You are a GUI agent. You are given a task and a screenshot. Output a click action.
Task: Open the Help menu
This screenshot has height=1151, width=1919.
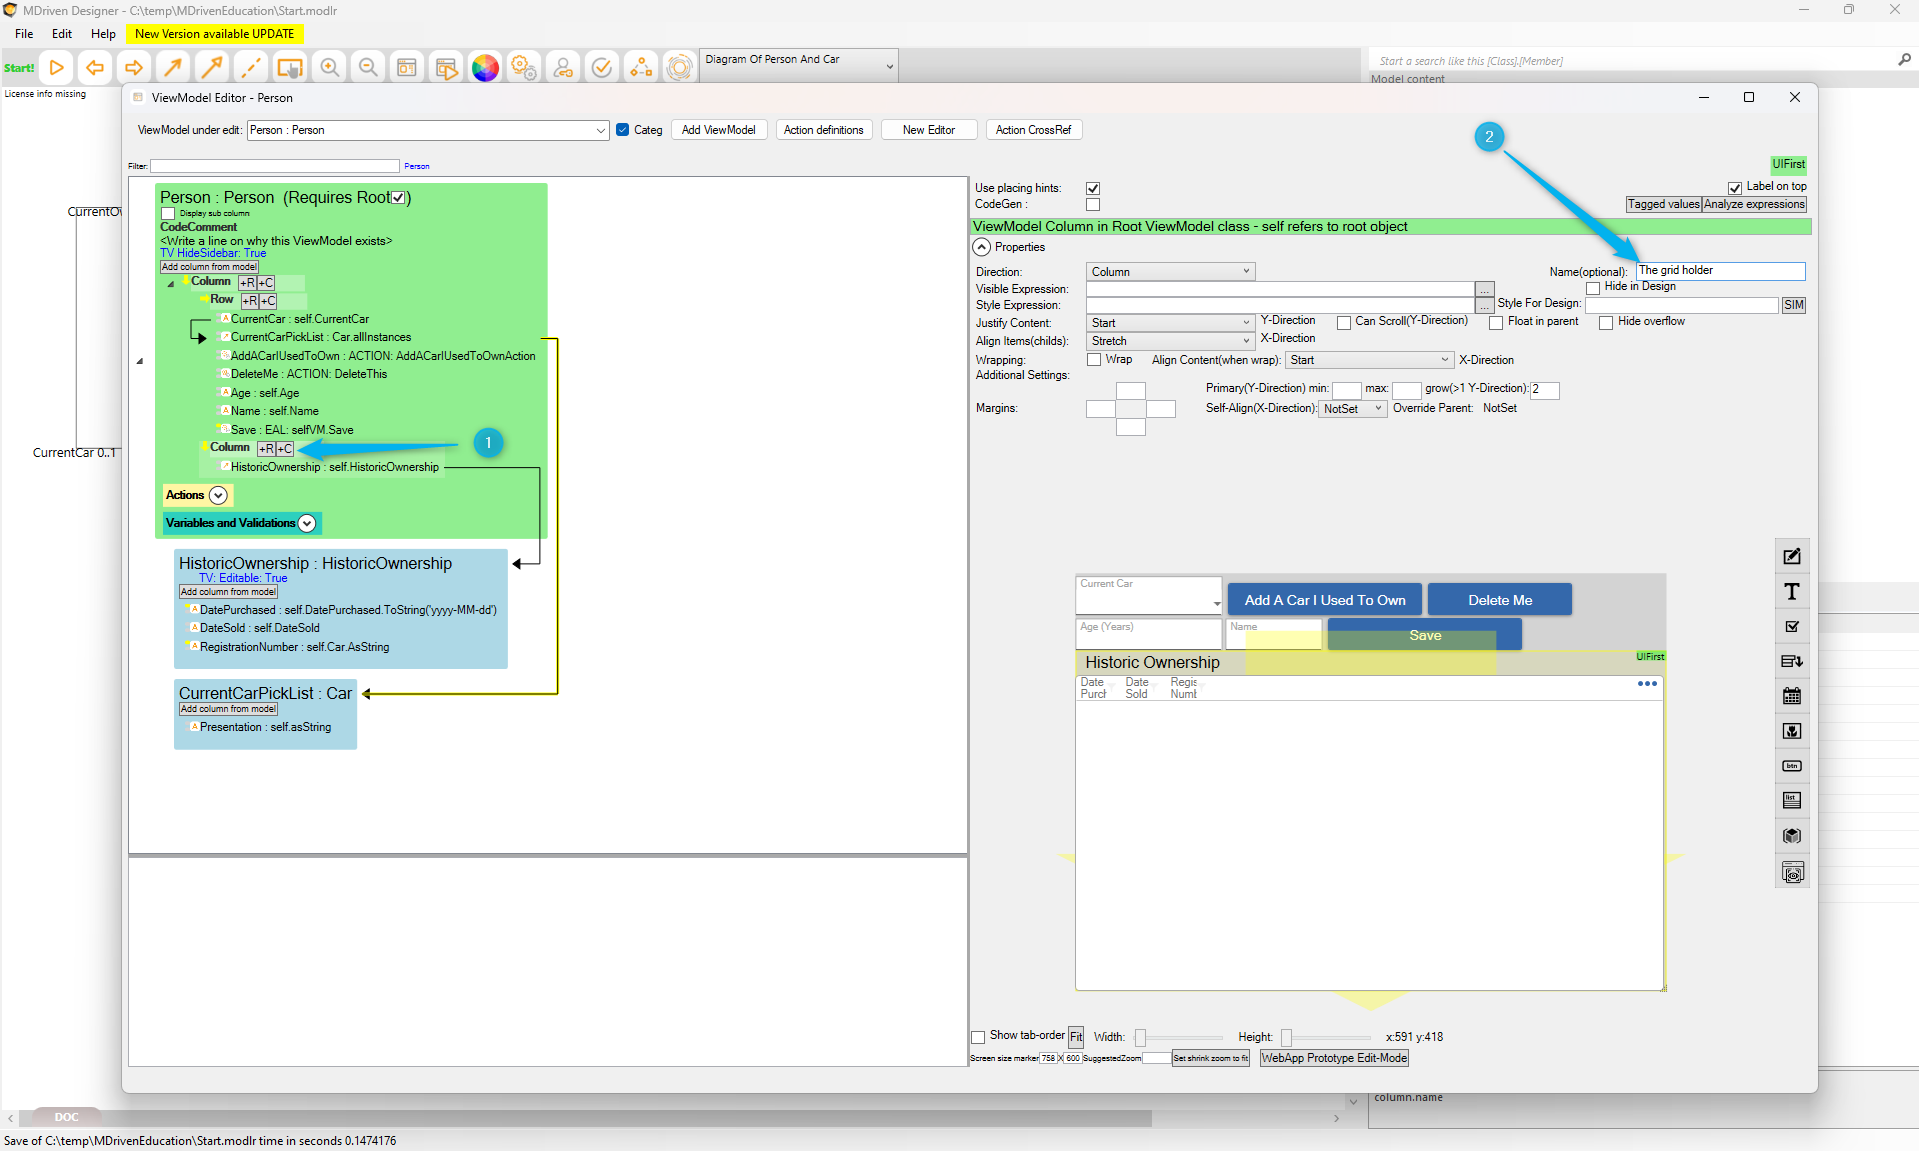point(103,33)
